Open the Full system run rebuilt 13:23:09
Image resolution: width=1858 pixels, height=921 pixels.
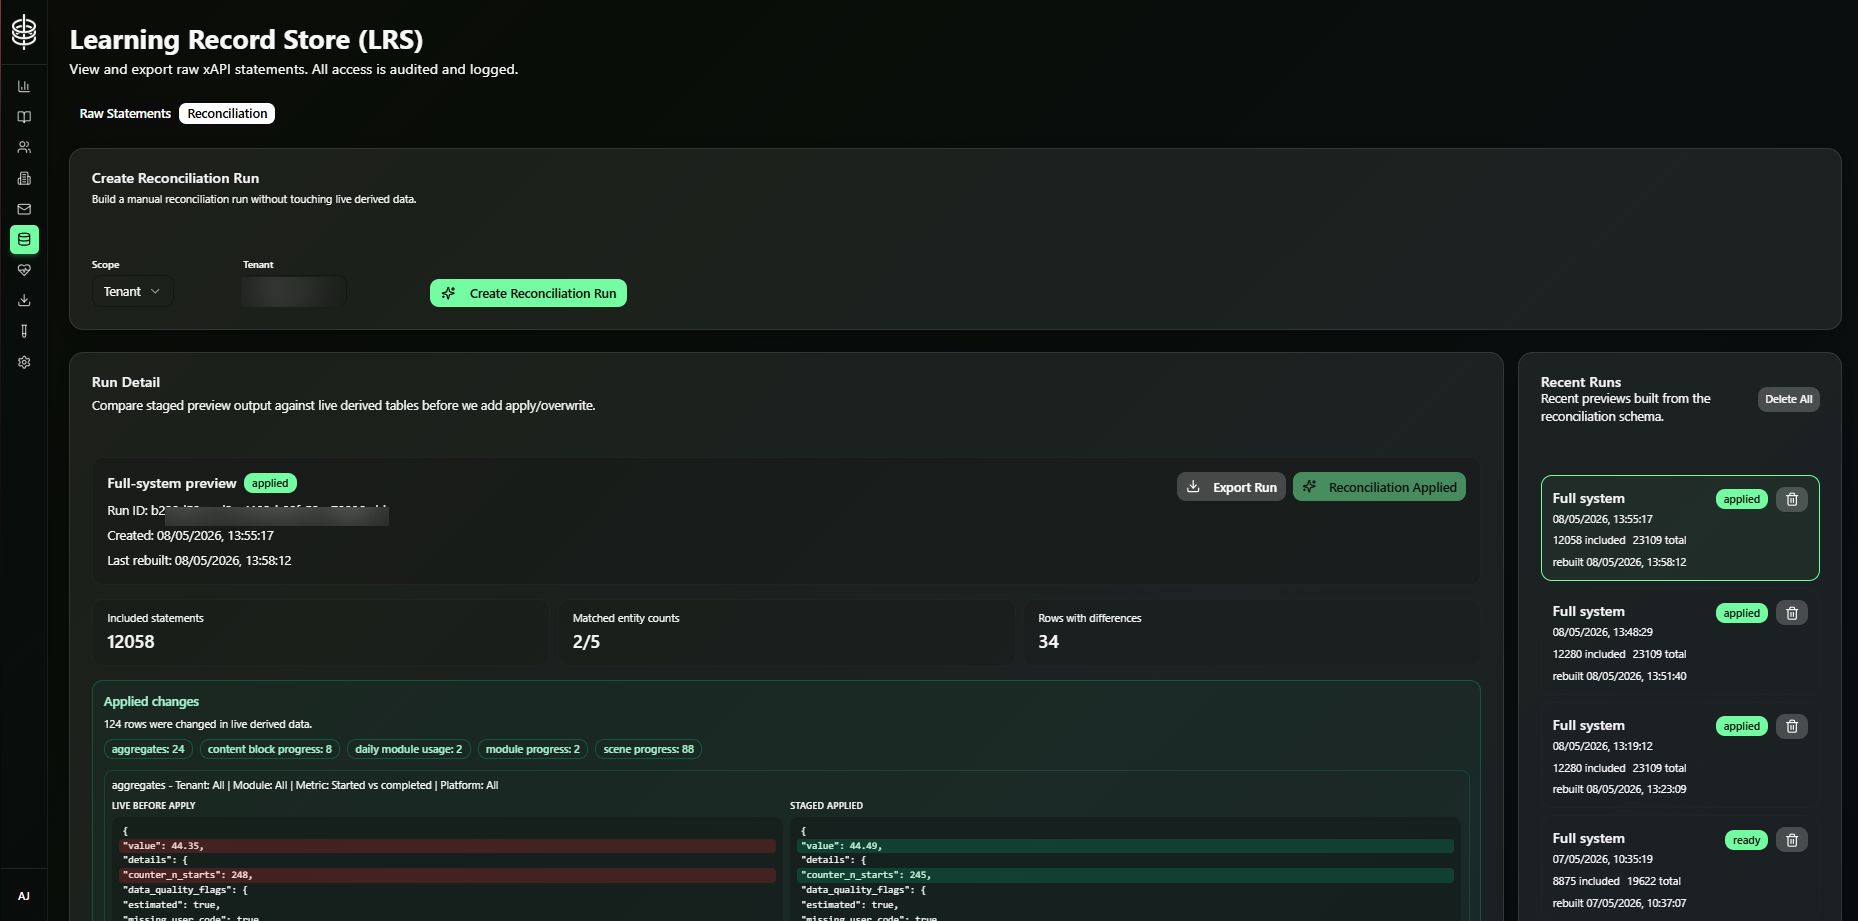[x=1680, y=755]
